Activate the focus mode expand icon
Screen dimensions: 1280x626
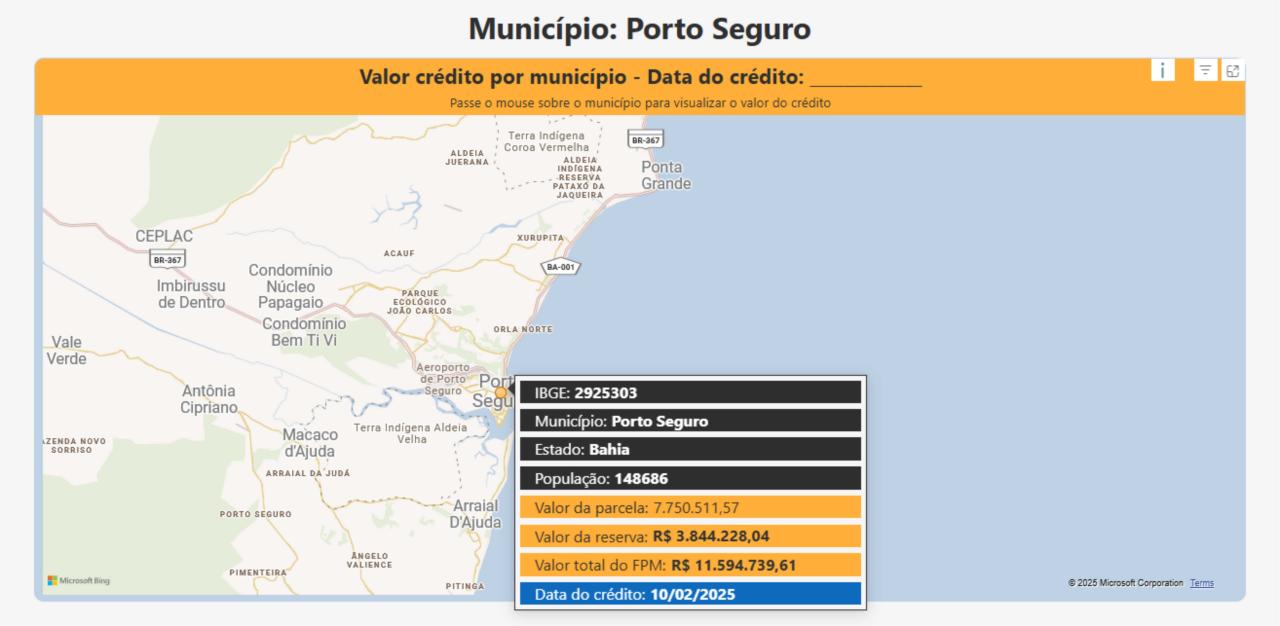click(x=1232, y=70)
